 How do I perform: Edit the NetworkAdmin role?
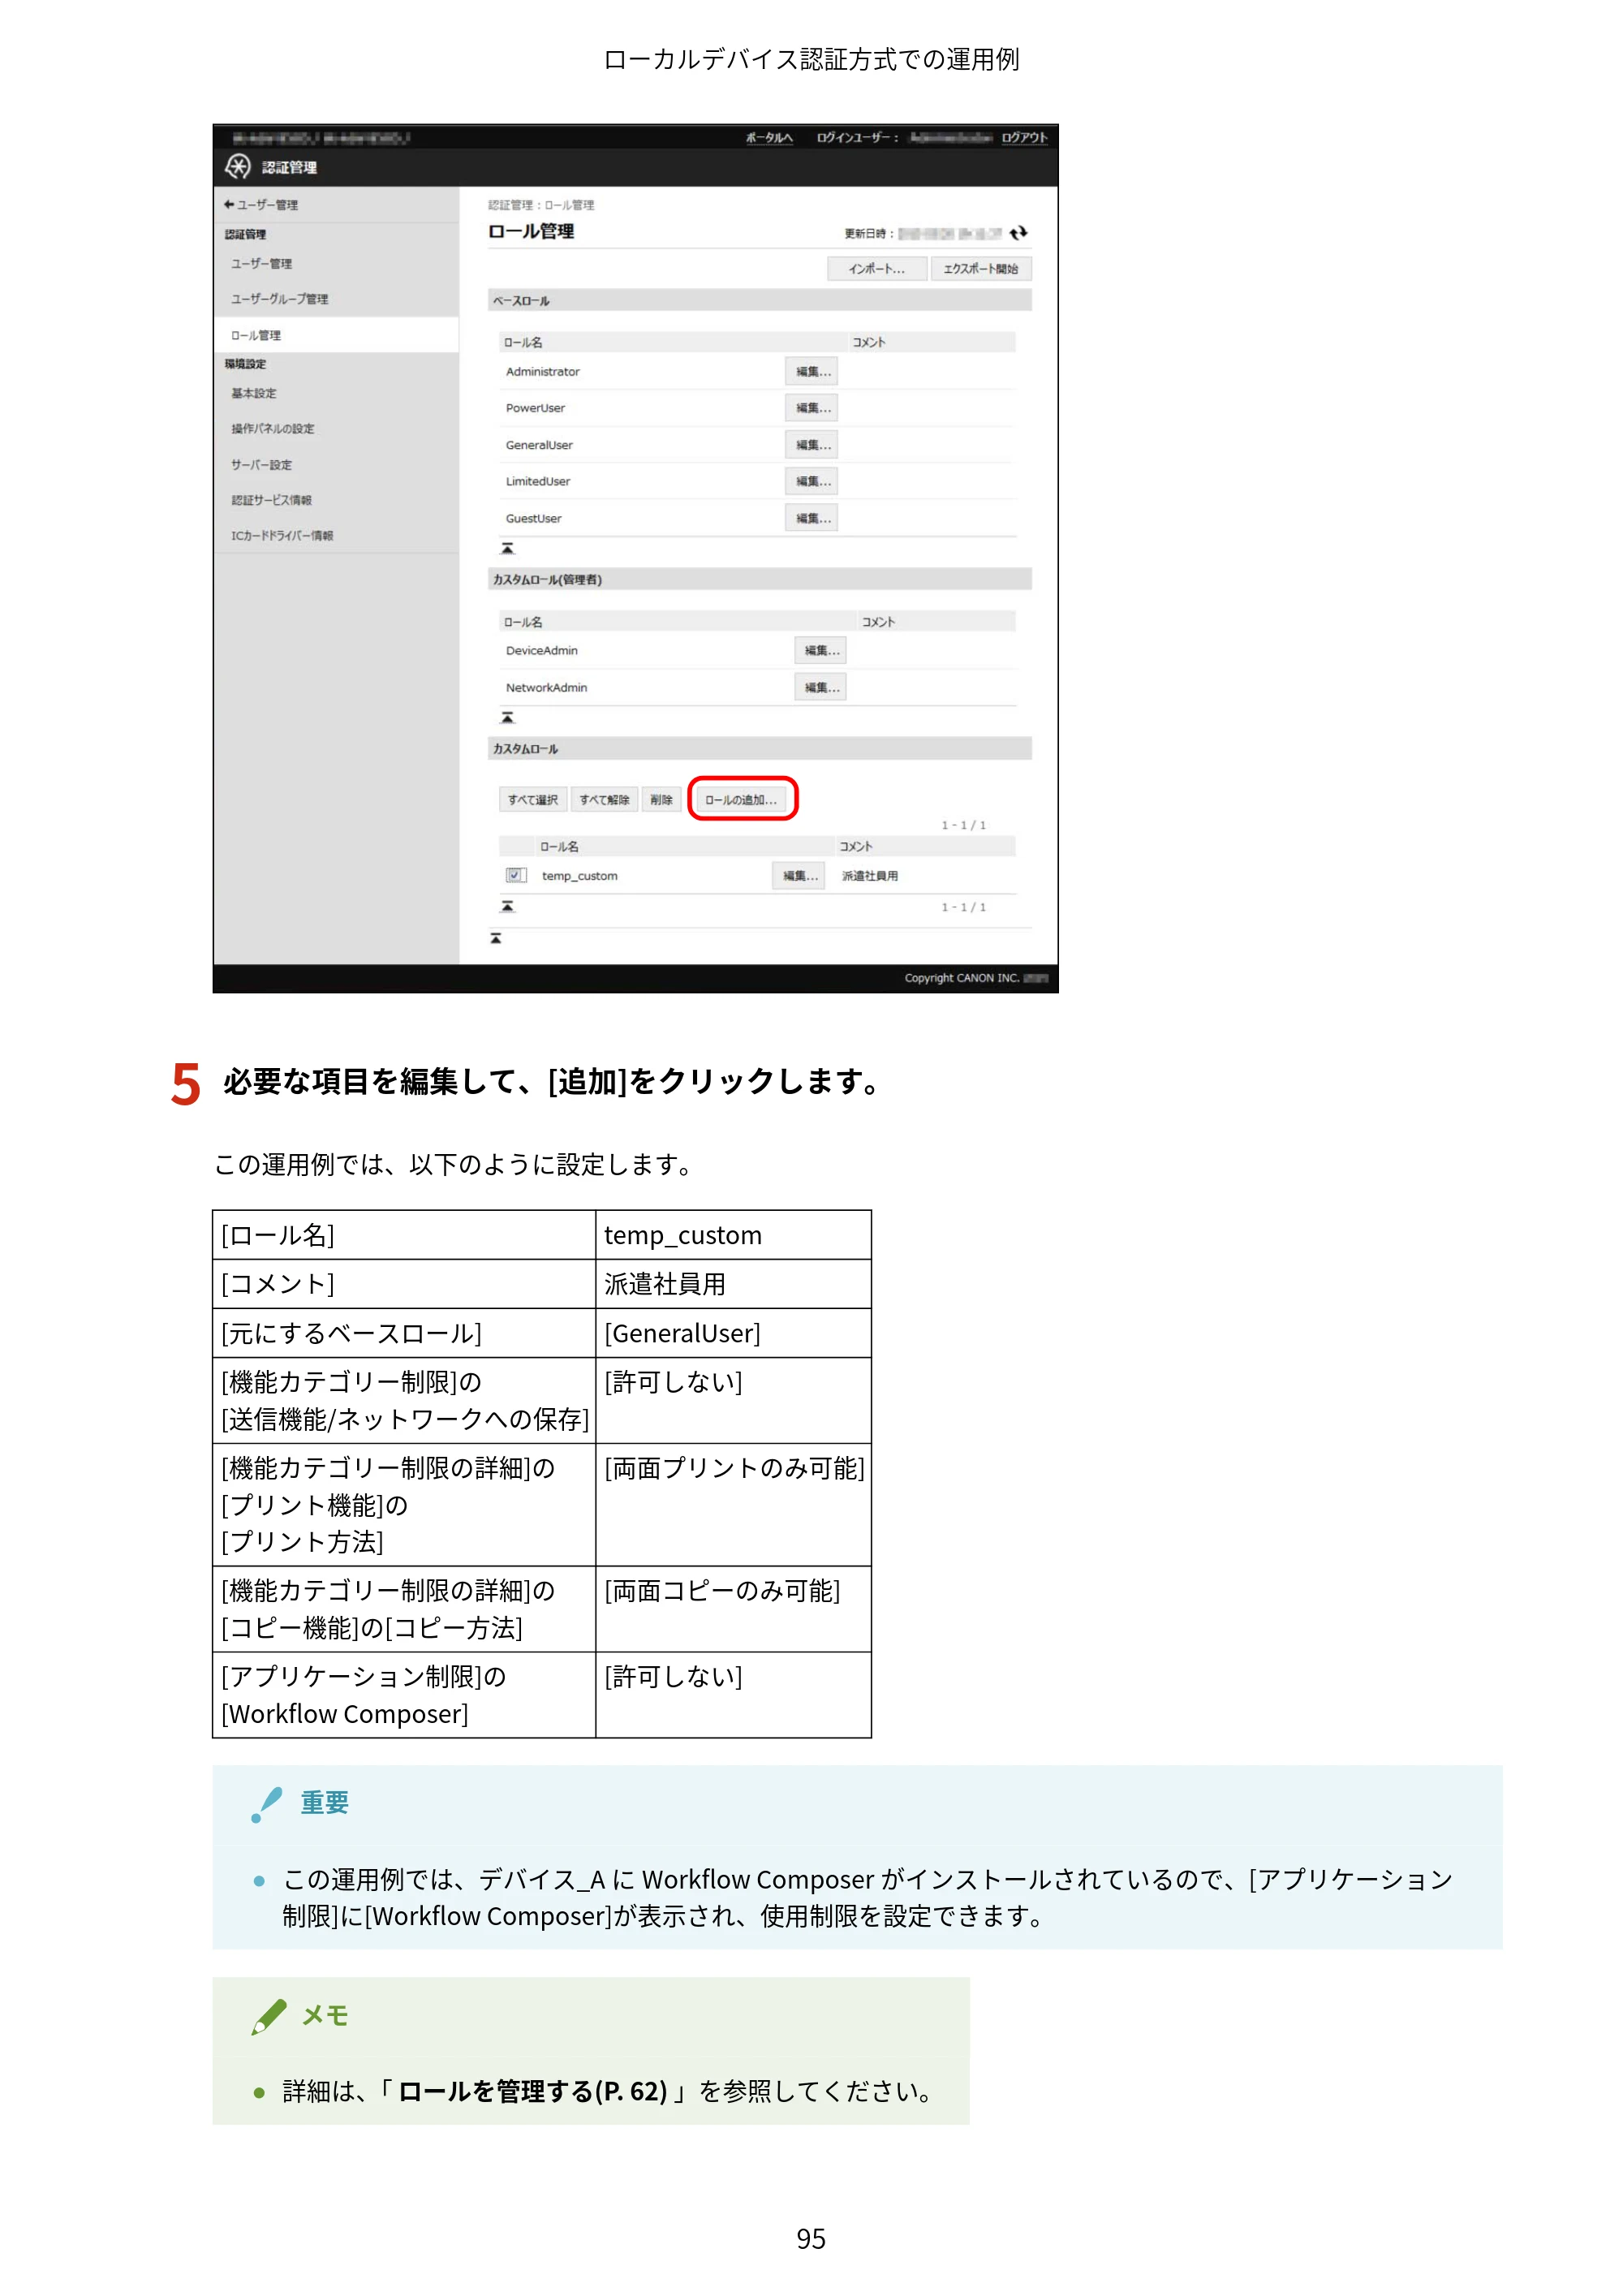tap(821, 687)
